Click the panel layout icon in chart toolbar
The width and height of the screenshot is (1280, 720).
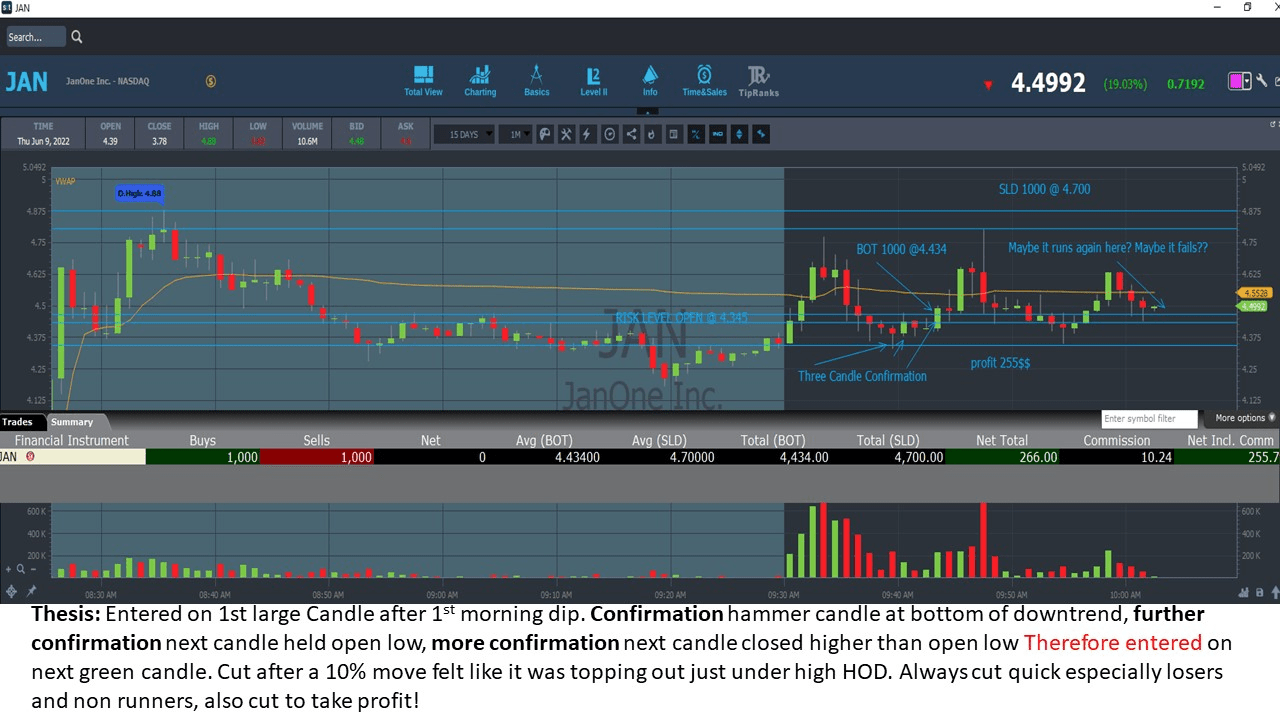tap(674, 134)
